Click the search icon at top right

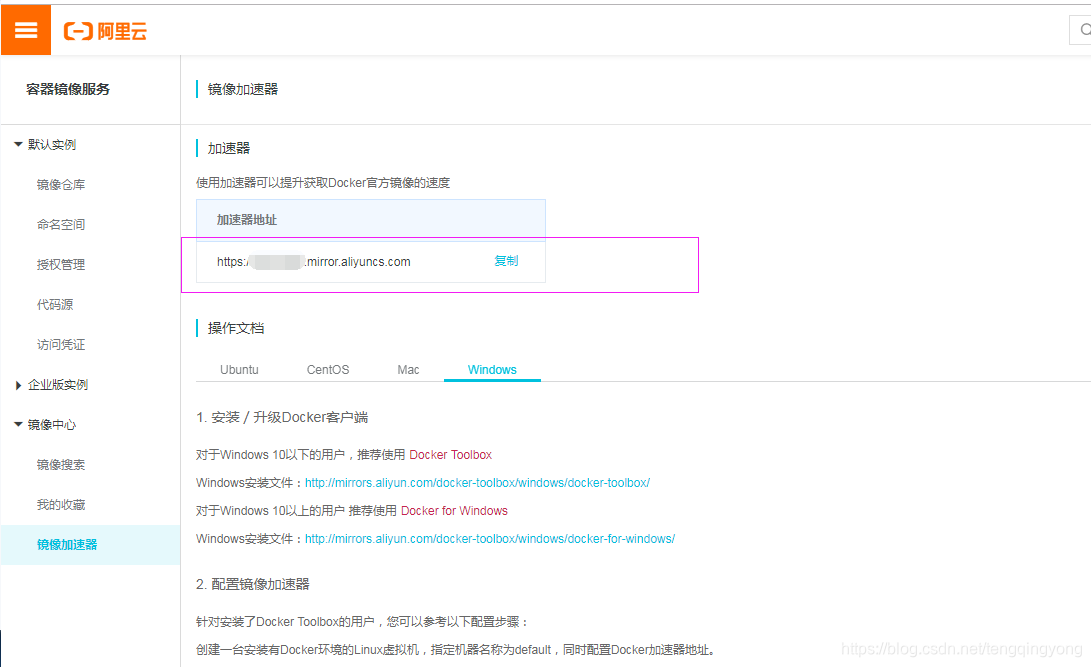[1084, 30]
